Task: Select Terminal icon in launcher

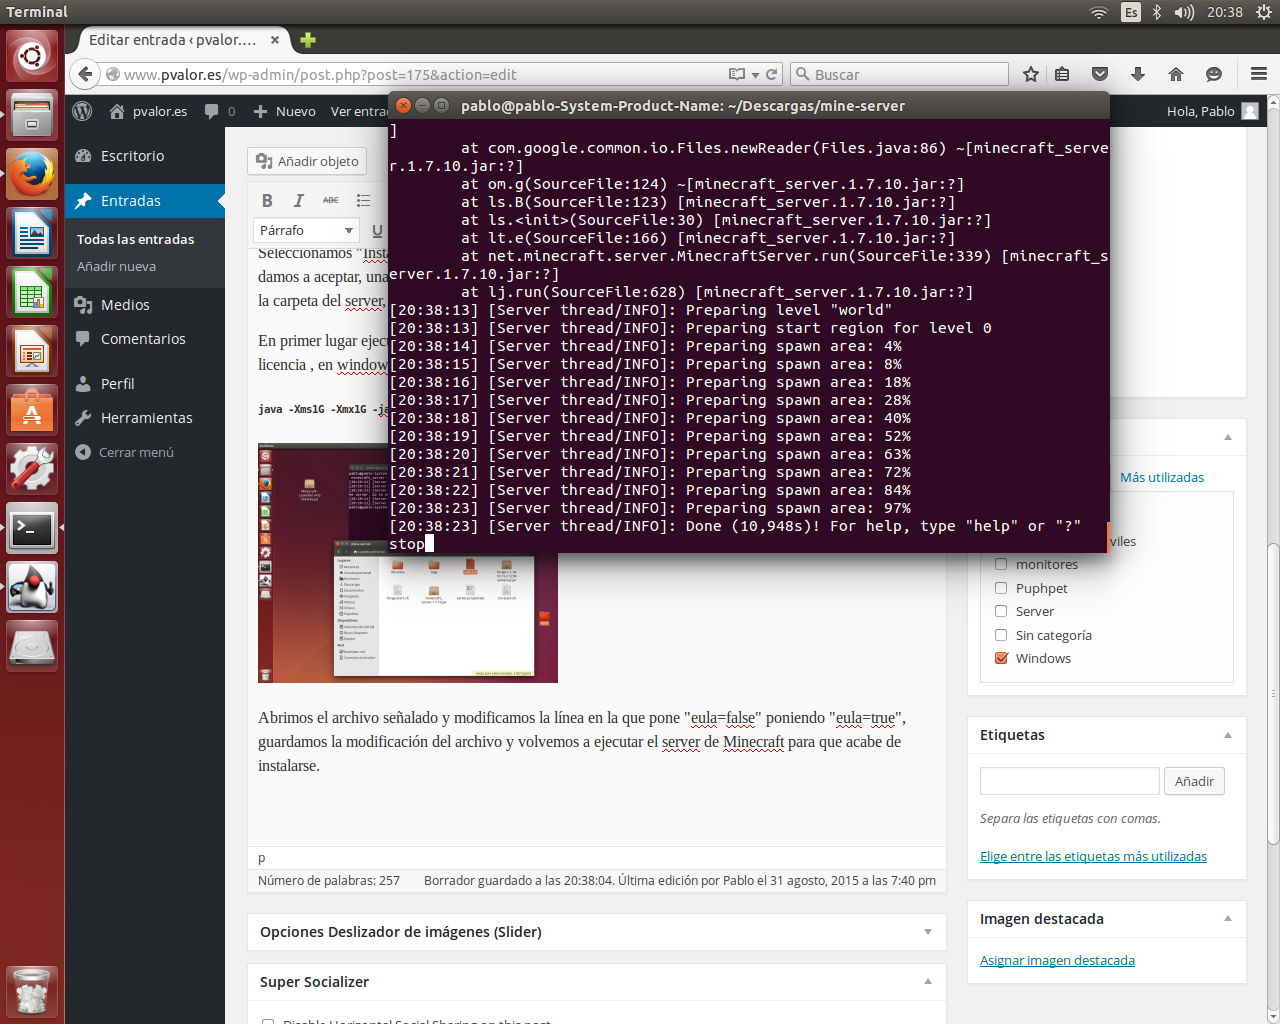Action: click(32, 528)
